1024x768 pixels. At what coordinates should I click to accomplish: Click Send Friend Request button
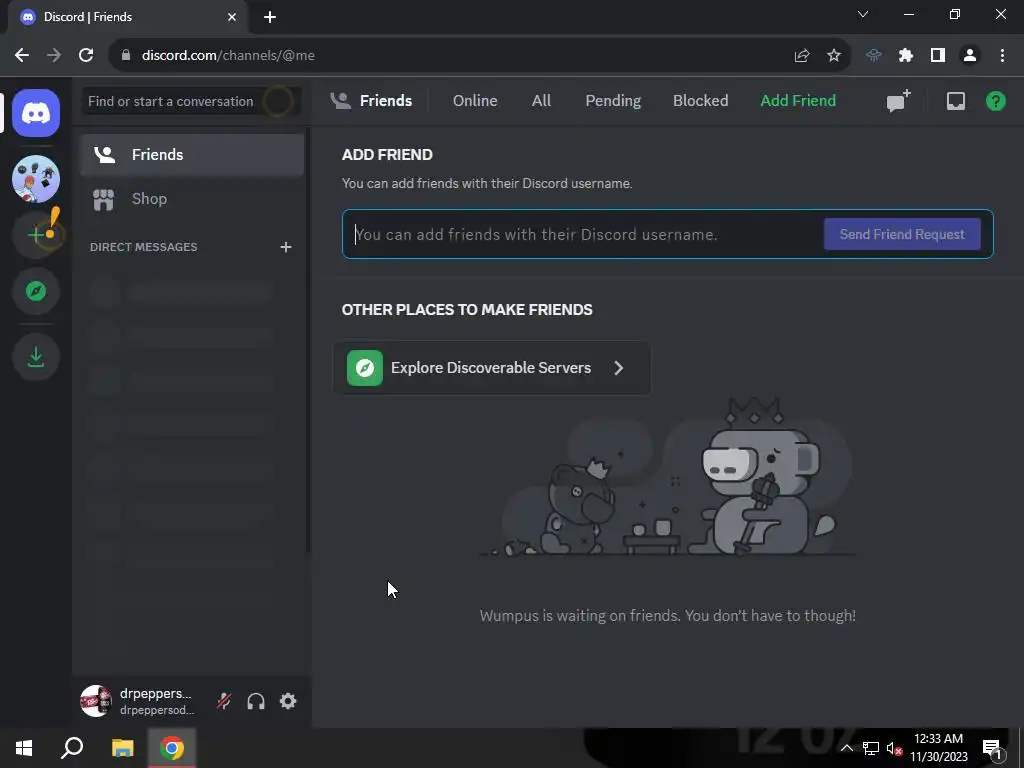[x=902, y=234]
